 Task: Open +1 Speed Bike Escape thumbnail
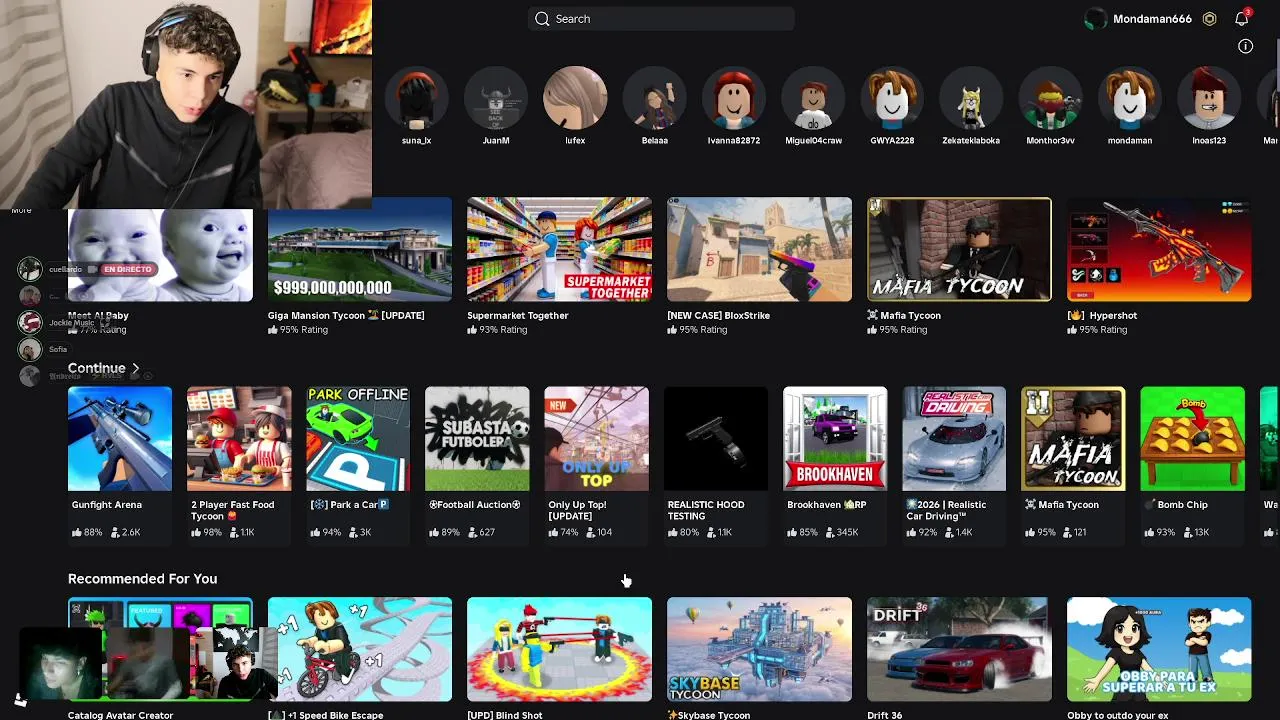pyautogui.click(x=360, y=649)
